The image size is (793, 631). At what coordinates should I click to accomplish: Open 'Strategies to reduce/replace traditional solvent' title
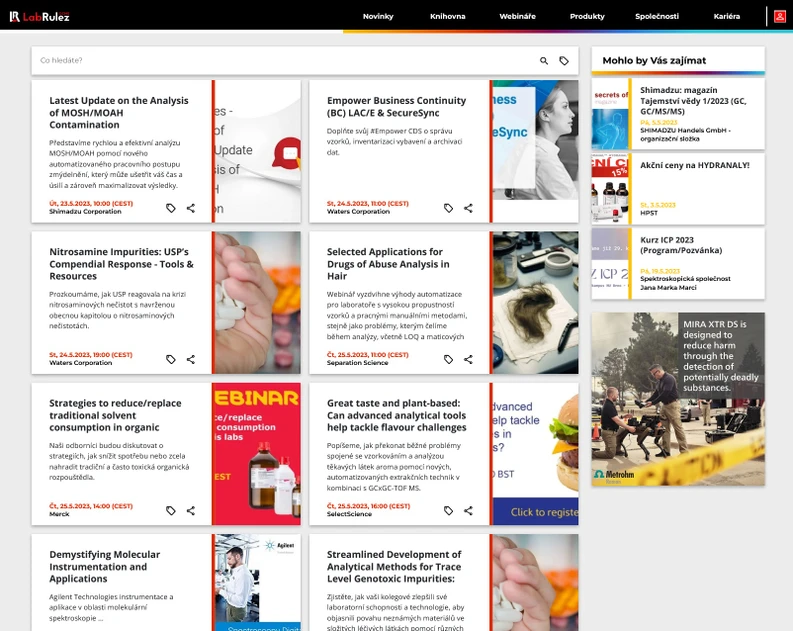point(115,415)
